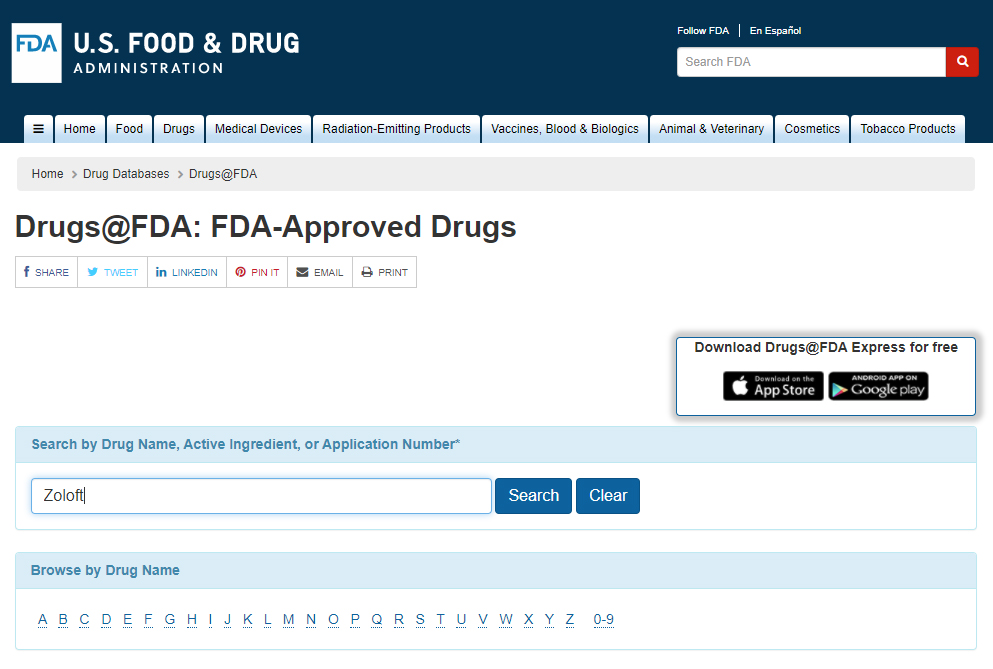Browse drugs starting with O
The image size is (993, 669).
[x=333, y=620]
